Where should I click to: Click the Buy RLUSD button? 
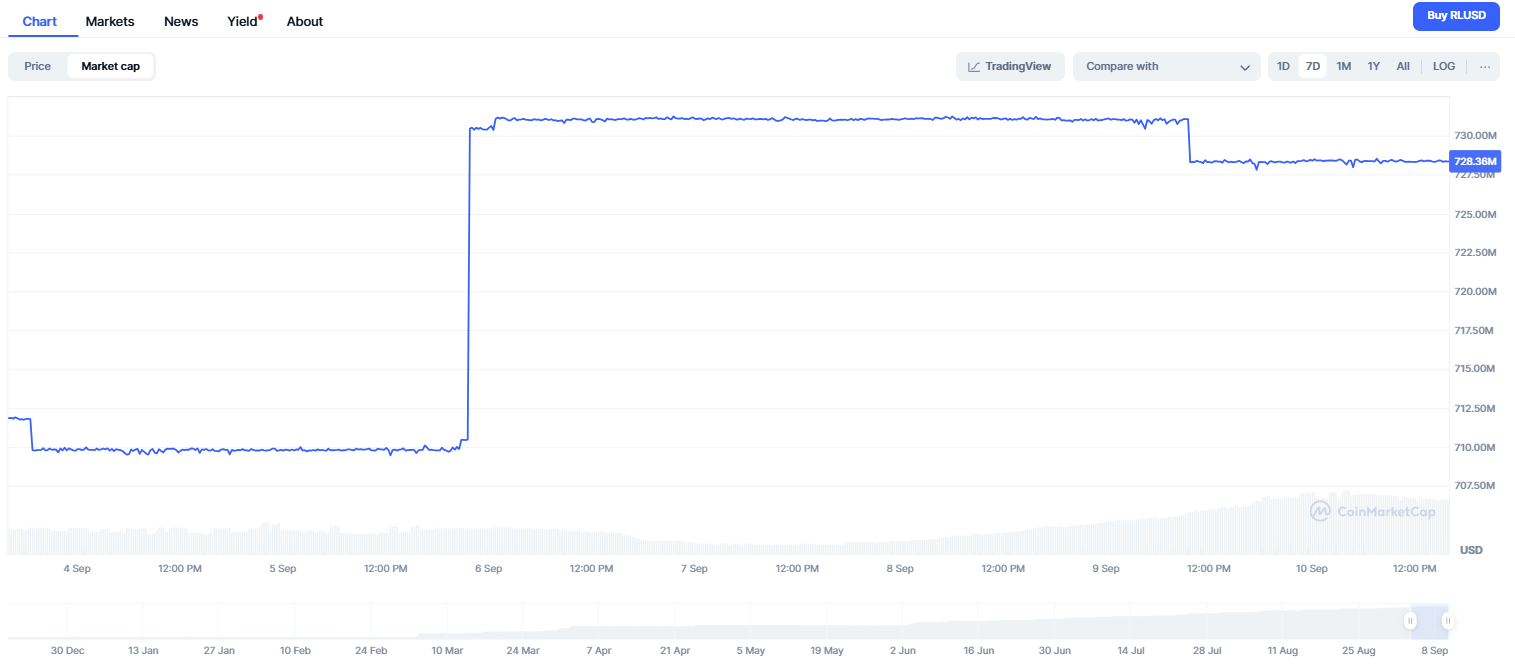pos(1456,15)
